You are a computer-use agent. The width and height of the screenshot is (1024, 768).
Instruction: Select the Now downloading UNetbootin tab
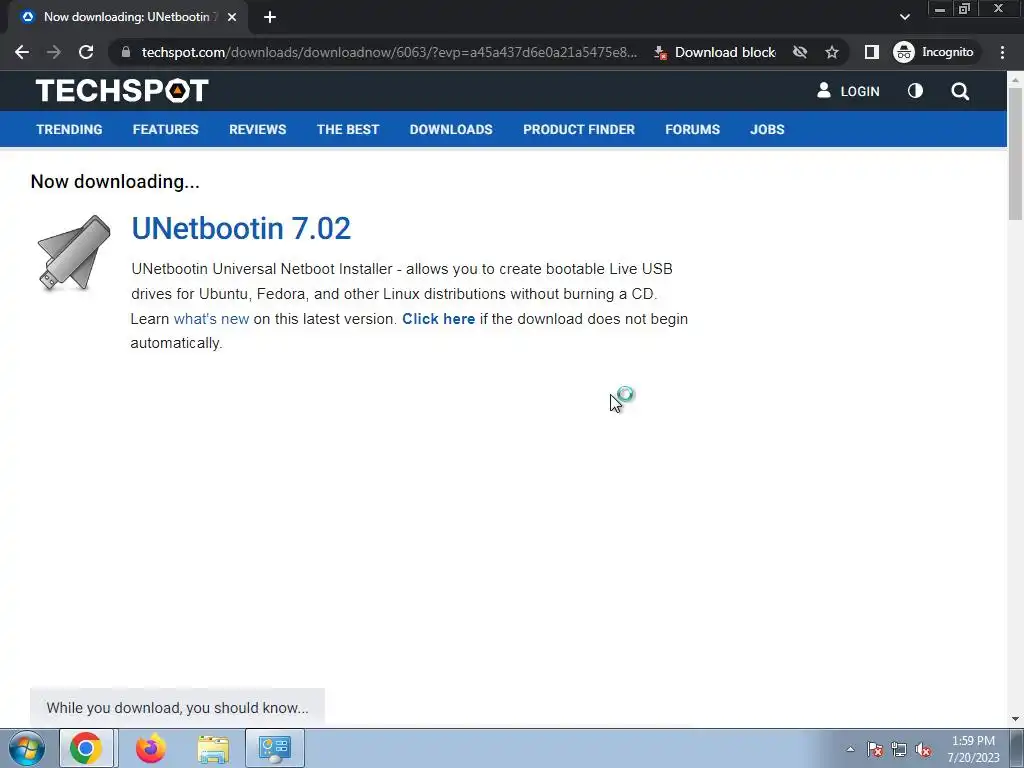(128, 17)
